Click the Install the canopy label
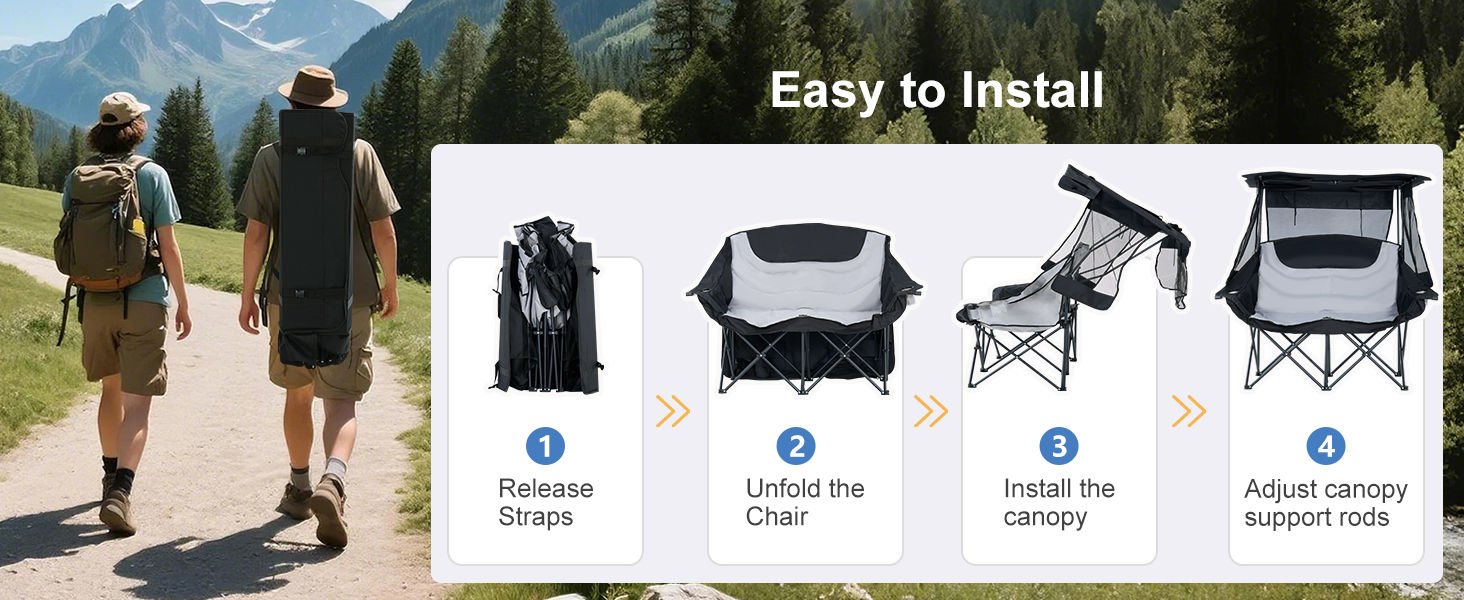The height and width of the screenshot is (600, 1464). (x=1059, y=503)
